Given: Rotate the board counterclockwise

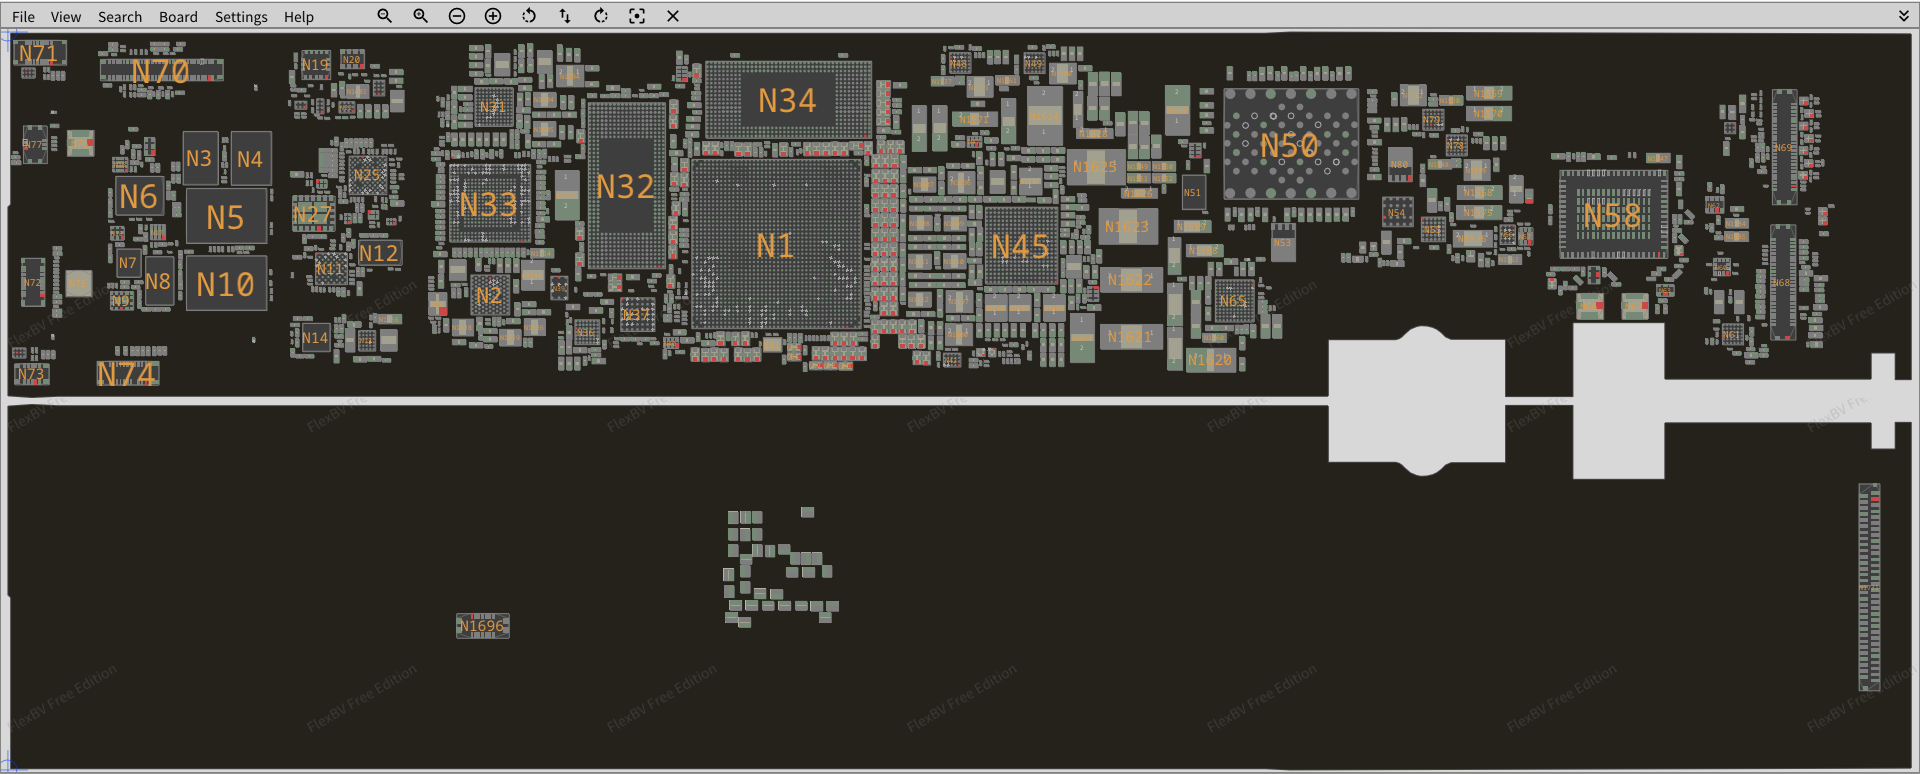Looking at the screenshot, I should point(529,16).
